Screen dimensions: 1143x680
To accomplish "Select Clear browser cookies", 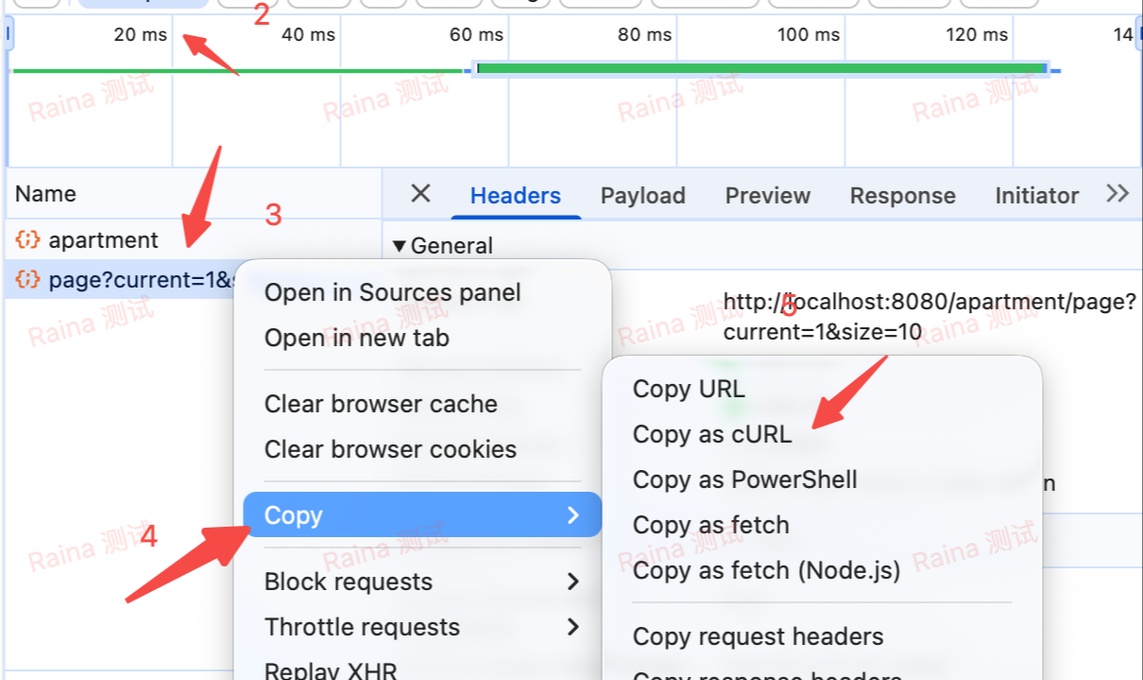I will 390,449.
